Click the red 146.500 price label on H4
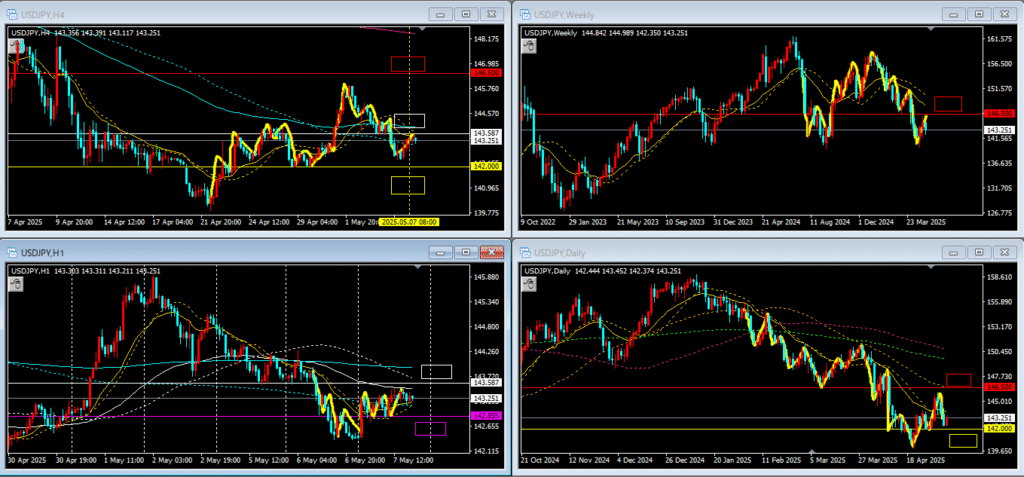This screenshot has width=1024, height=477. point(487,74)
